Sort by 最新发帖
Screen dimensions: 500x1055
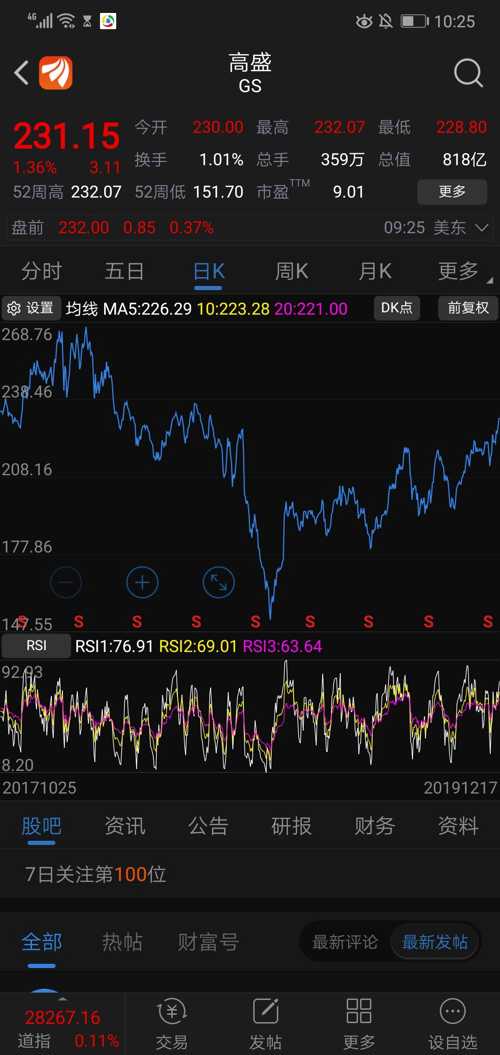click(435, 943)
